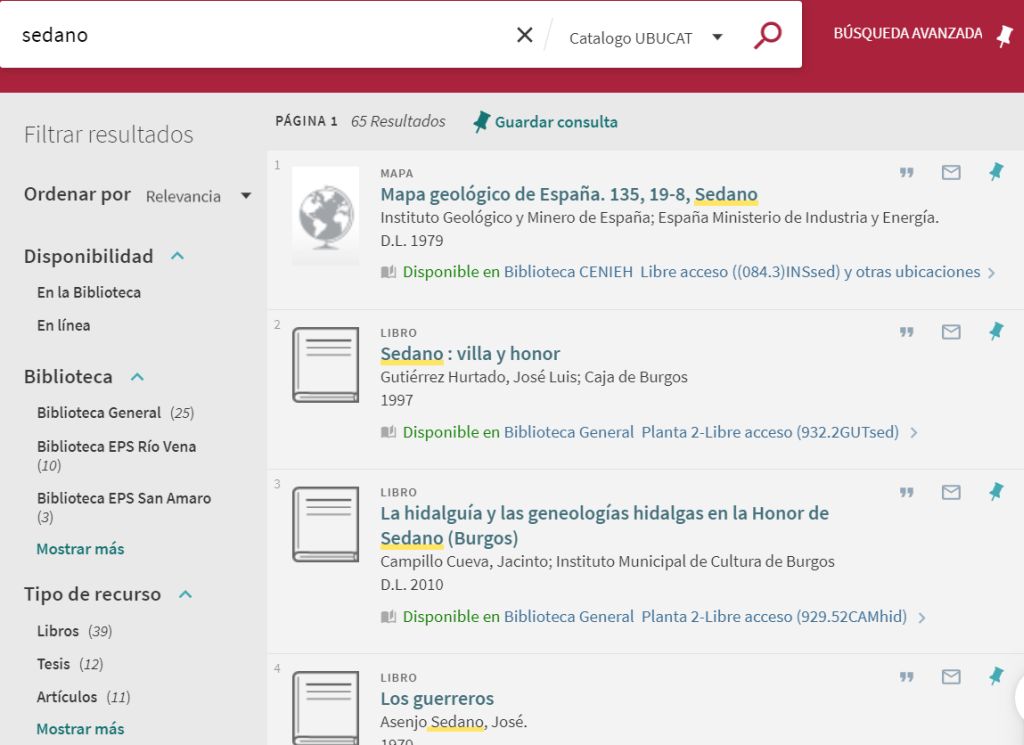Open title Los guerreros
The image size is (1024, 745).
(x=437, y=699)
